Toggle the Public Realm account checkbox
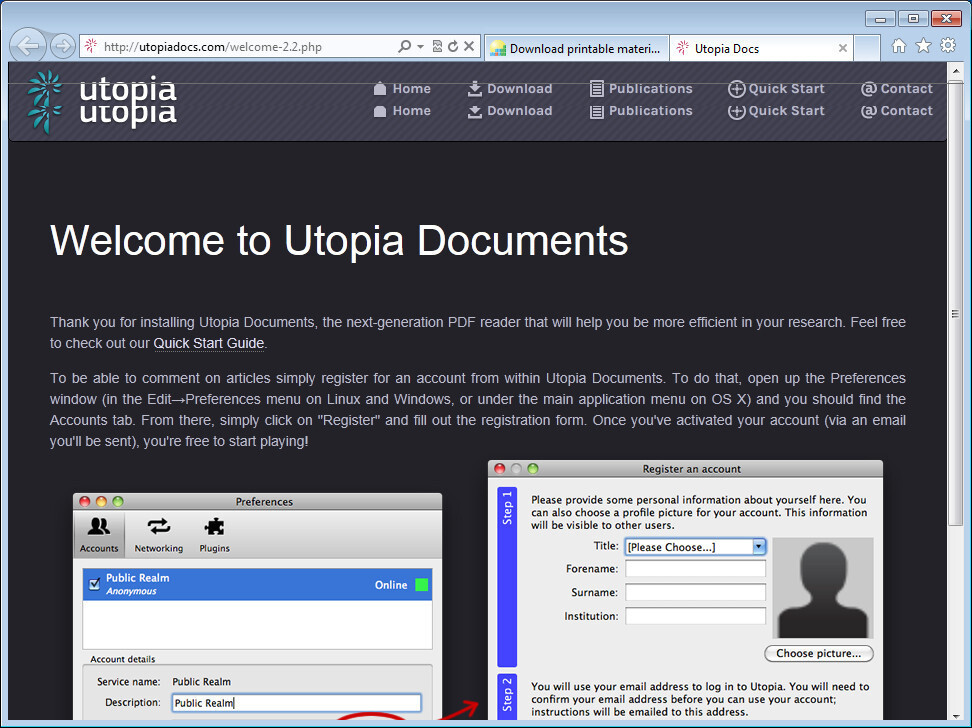 coord(94,584)
